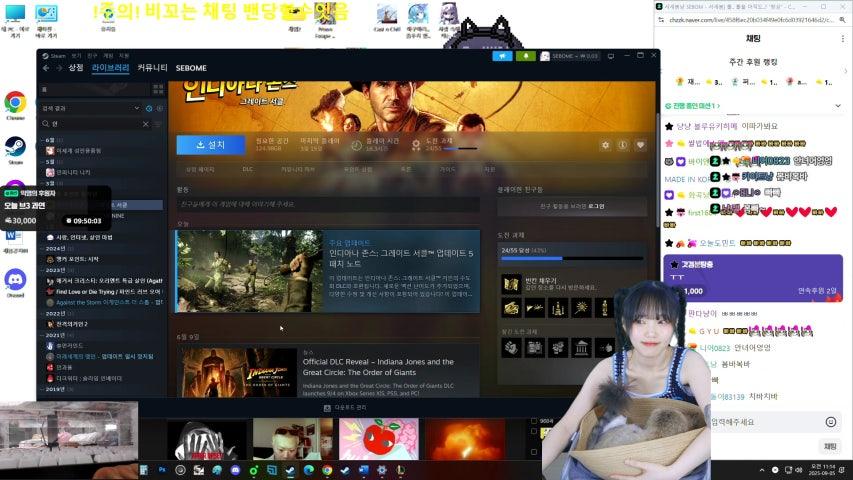Open the update 5 patch notes thumbnail
The height and width of the screenshot is (480, 853).
(x=250, y=271)
